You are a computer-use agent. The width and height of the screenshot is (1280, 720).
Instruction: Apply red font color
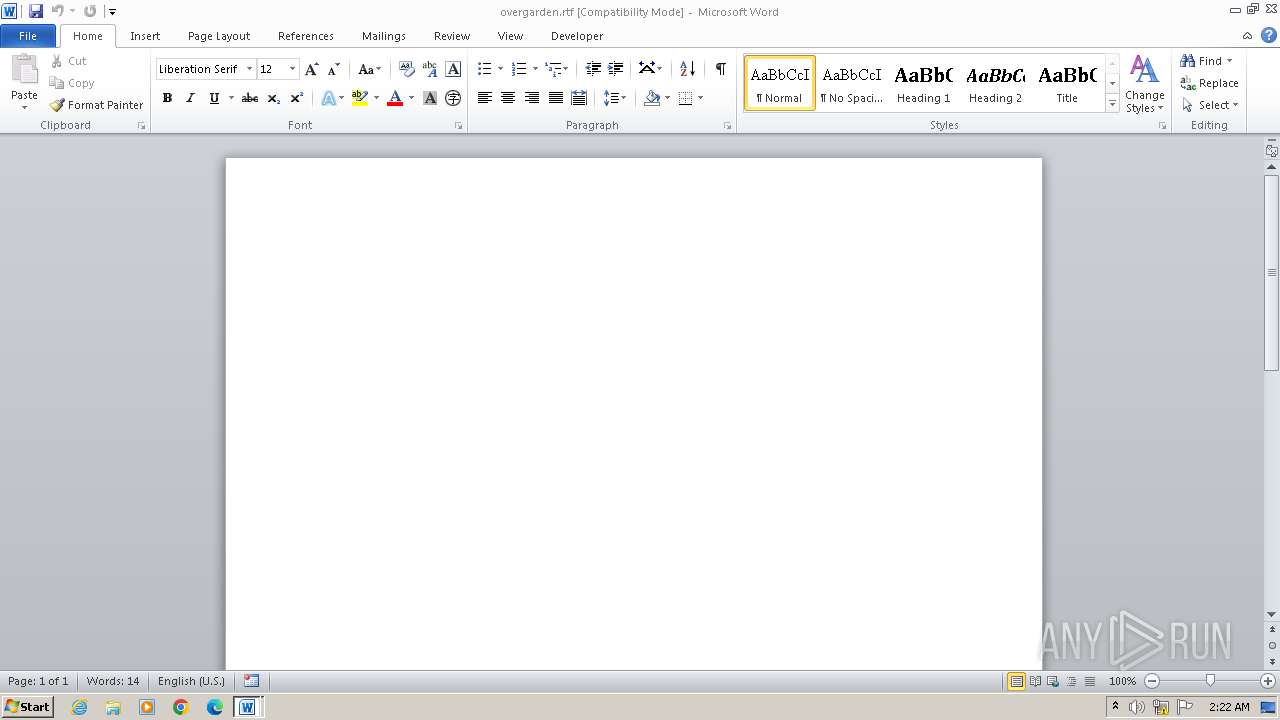[x=395, y=98]
